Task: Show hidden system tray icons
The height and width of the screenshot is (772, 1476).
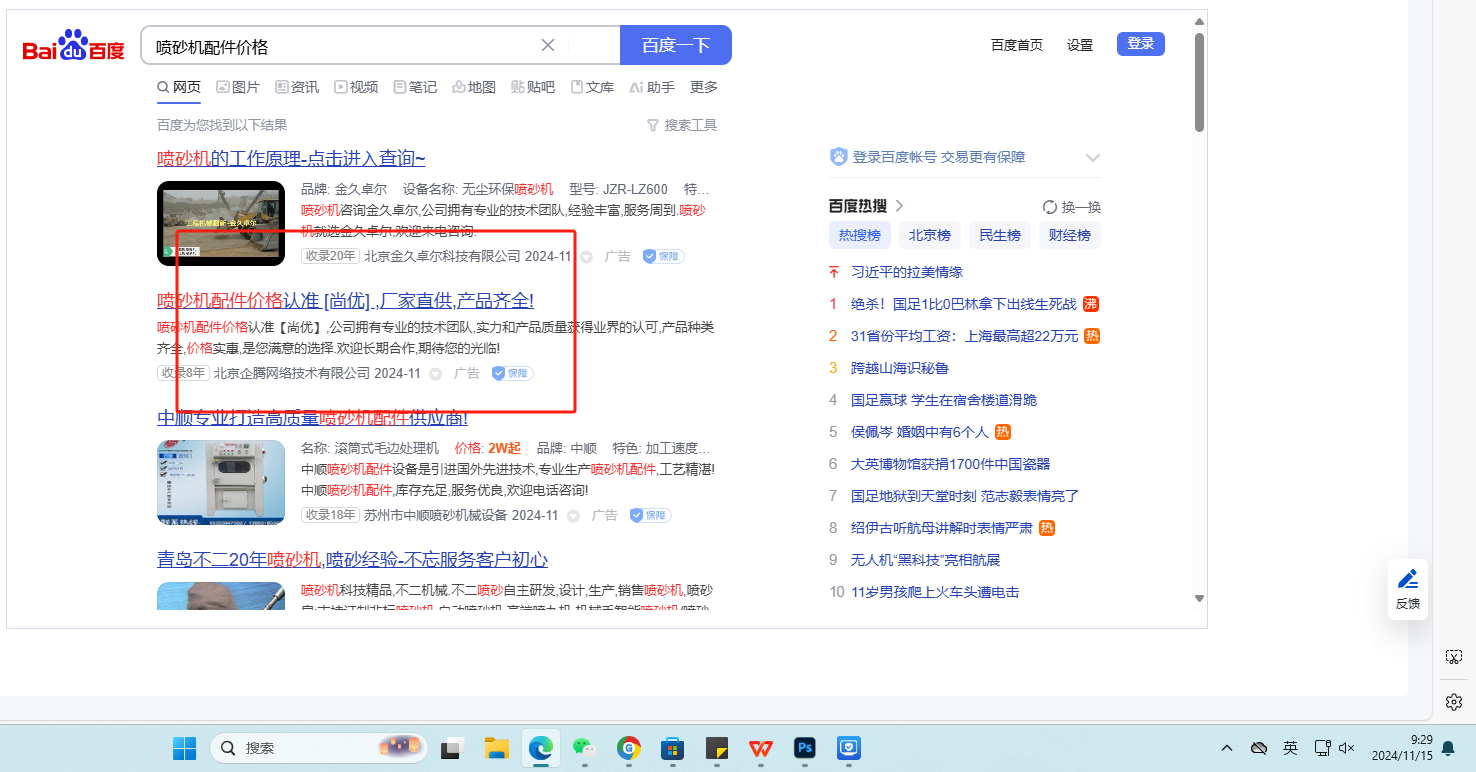Action: (x=1227, y=748)
